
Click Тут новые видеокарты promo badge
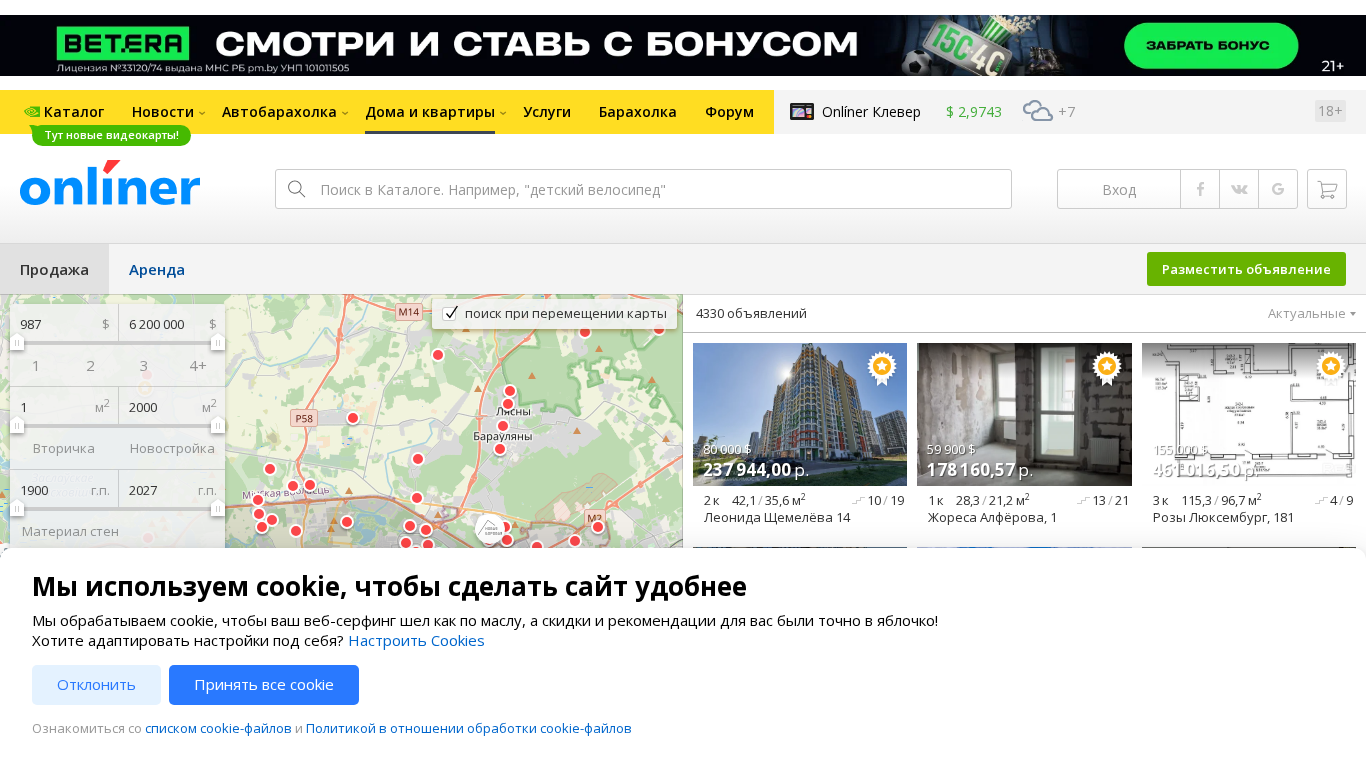tap(111, 135)
